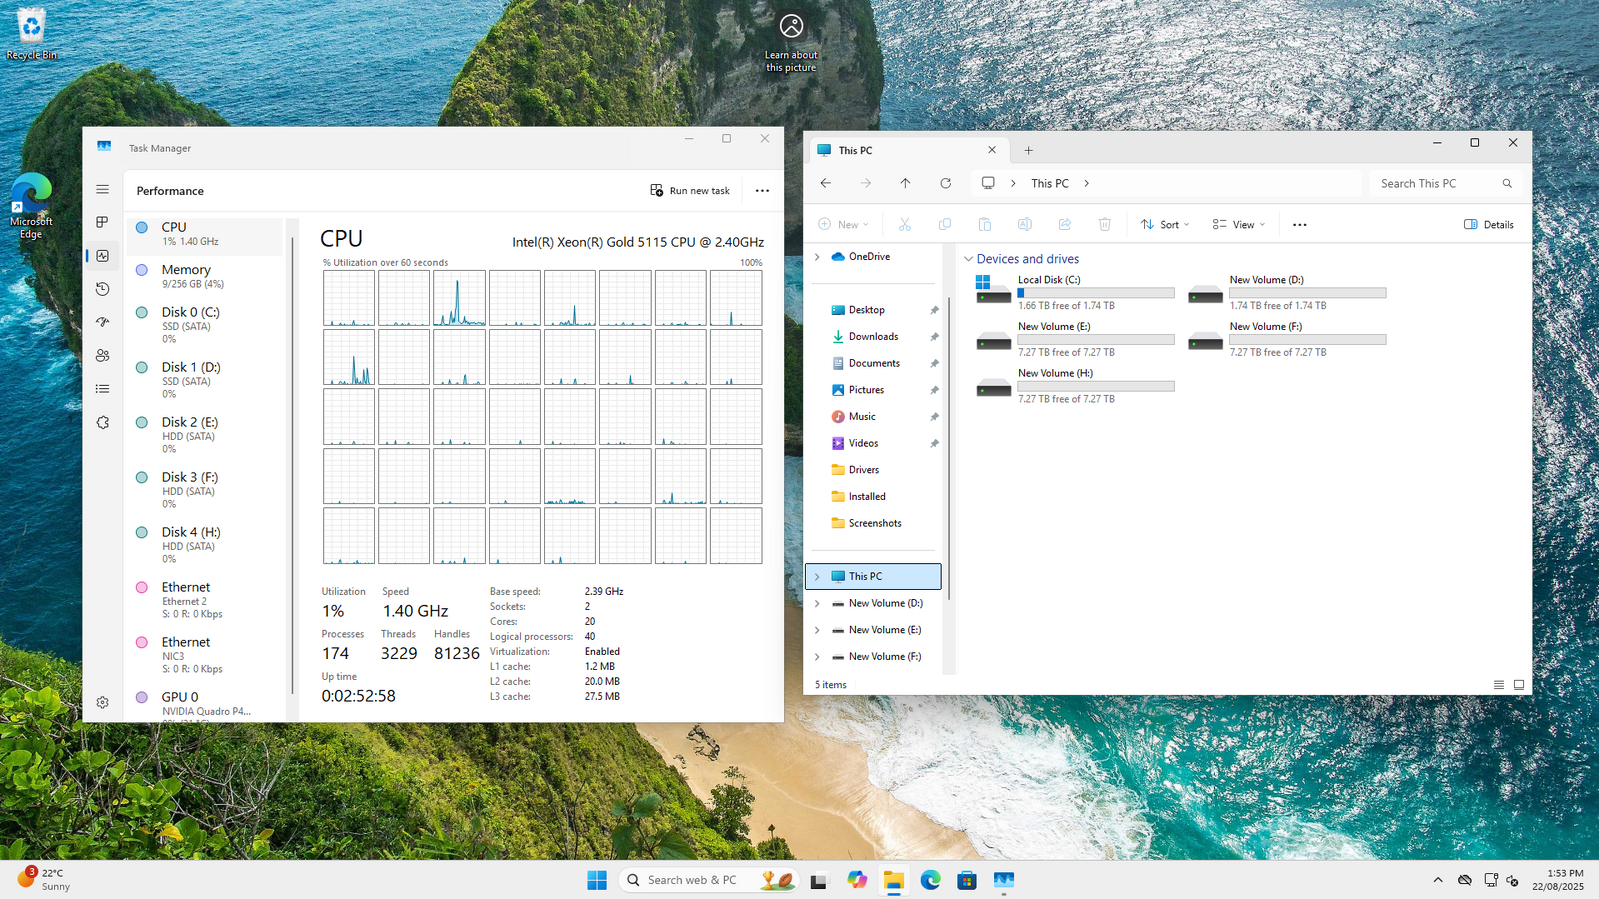The height and width of the screenshot is (899, 1599).
Task: Open Microsoft Store from taskbar
Action: pyautogui.click(x=967, y=880)
